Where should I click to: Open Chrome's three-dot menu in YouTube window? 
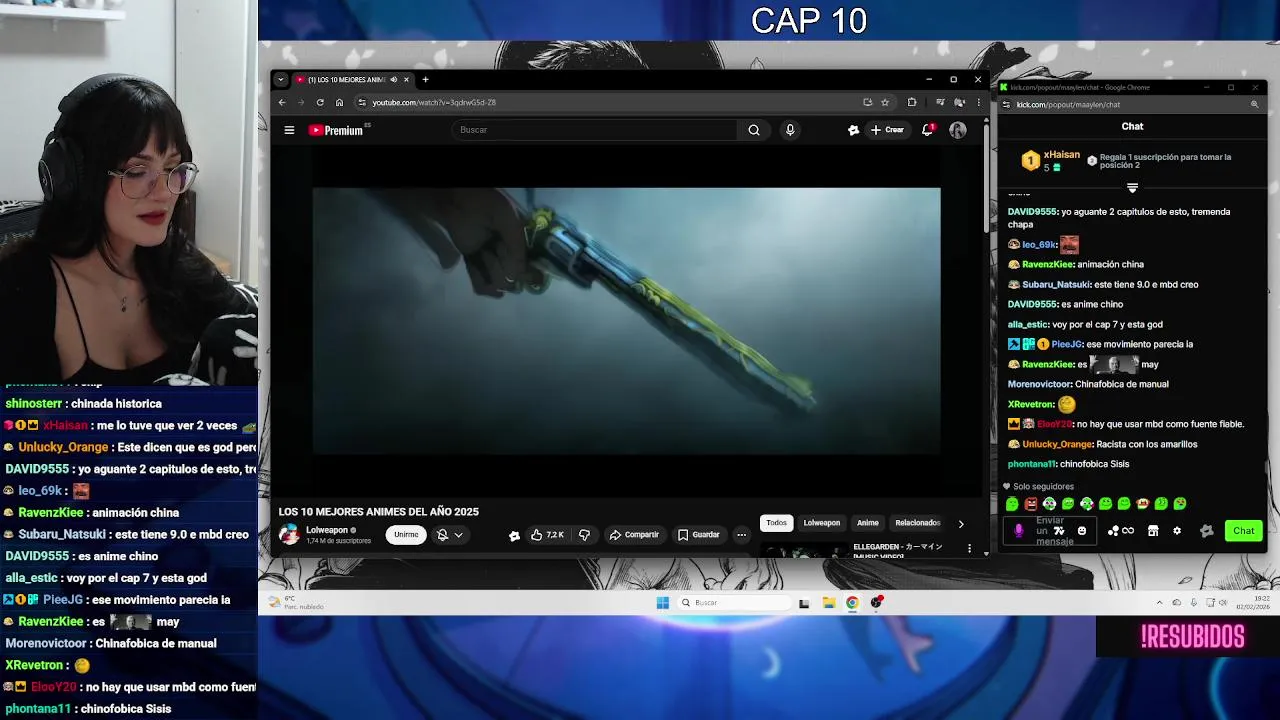pyautogui.click(x=978, y=102)
